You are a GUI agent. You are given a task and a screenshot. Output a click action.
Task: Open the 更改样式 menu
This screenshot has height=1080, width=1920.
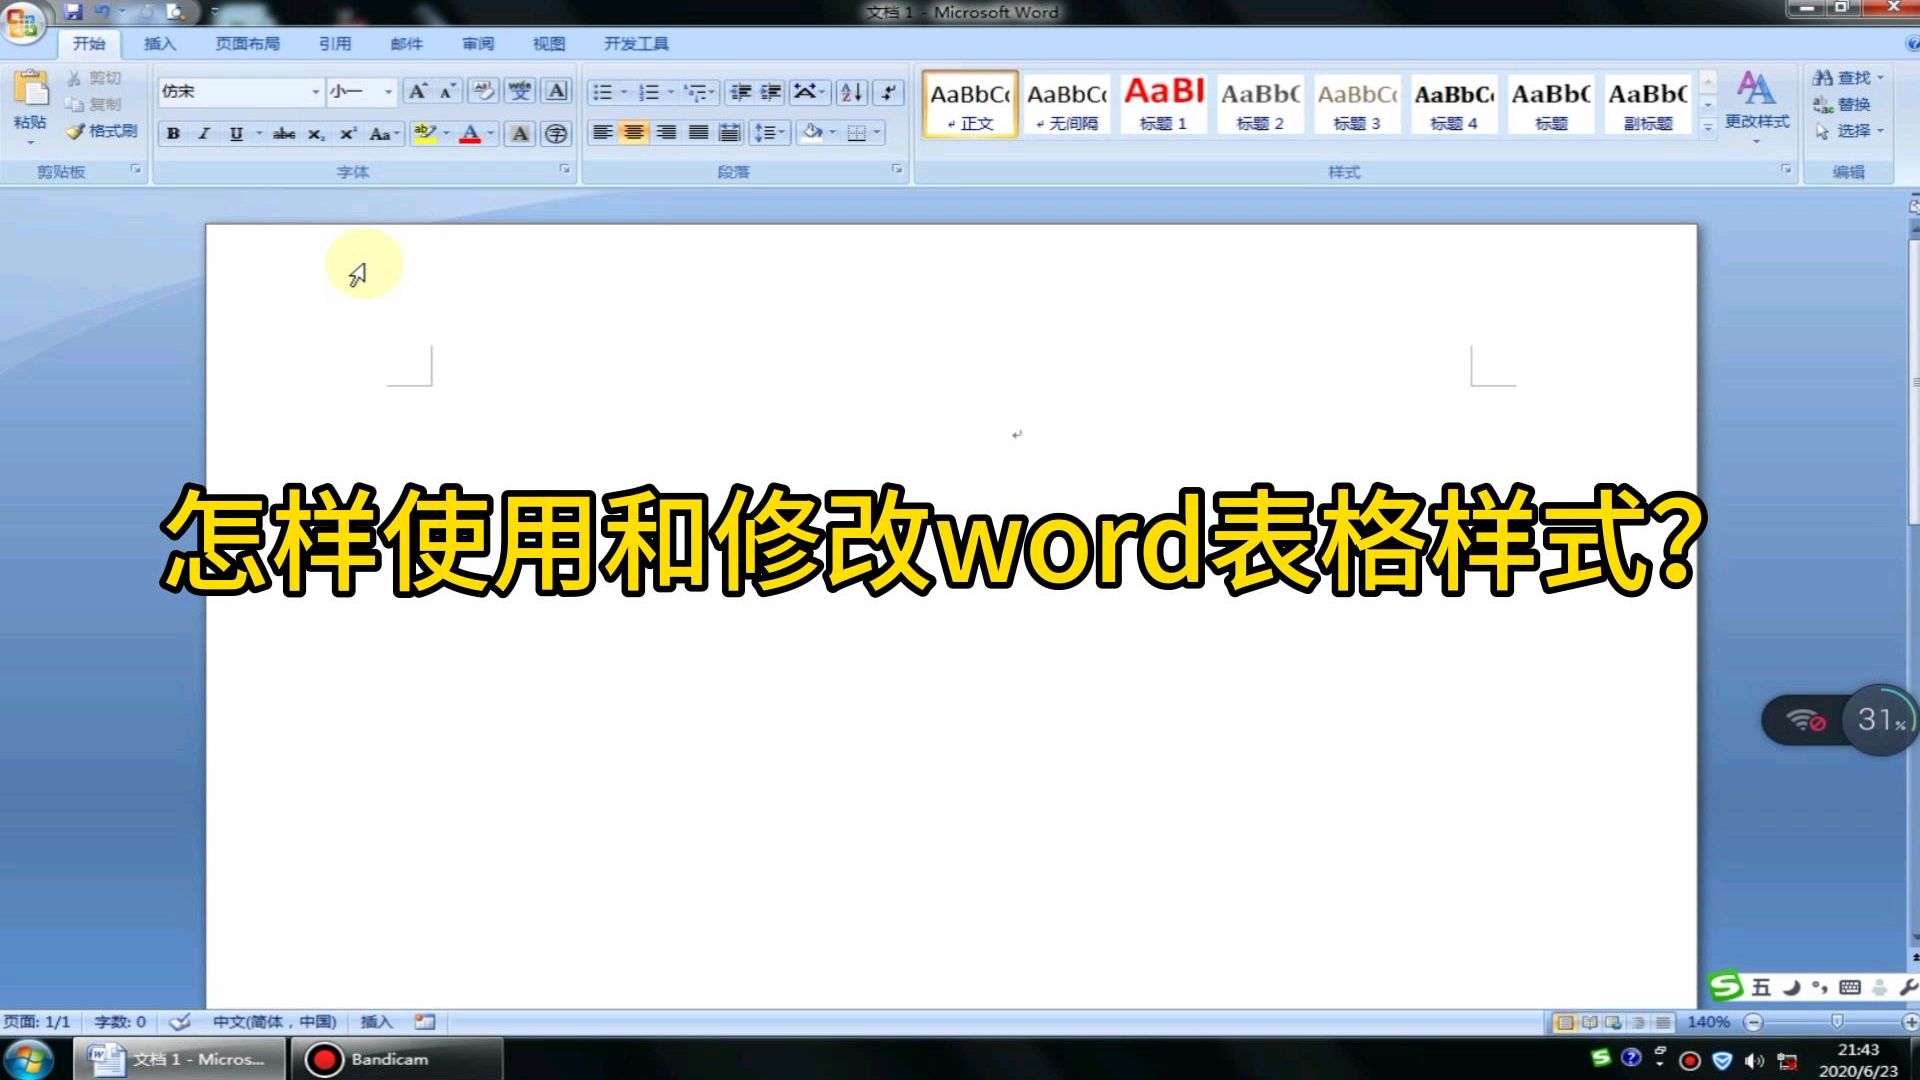click(1756, 105)
